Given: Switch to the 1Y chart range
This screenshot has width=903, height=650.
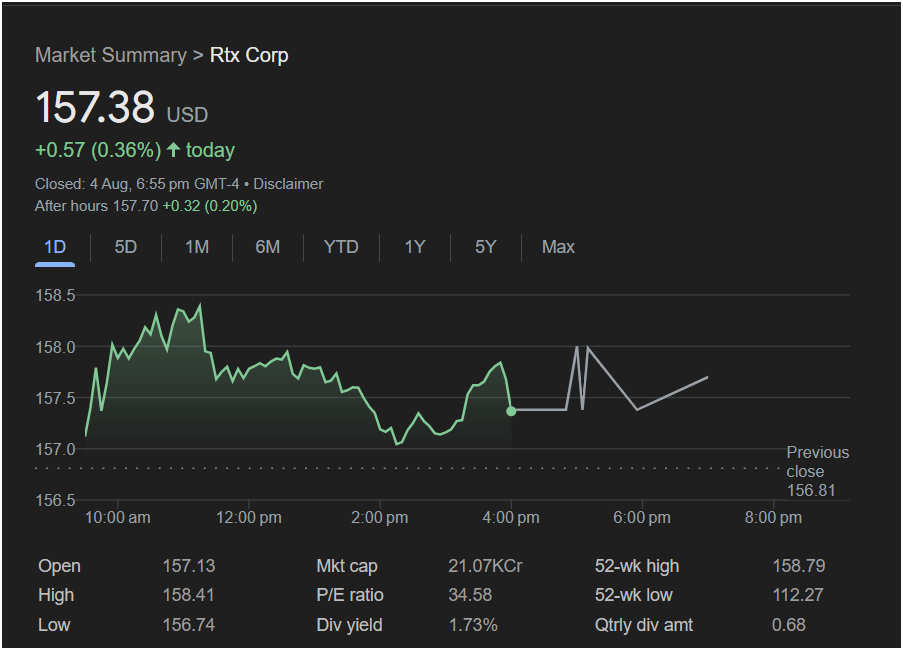Looking at the screenshot, I should coord(415,247).
